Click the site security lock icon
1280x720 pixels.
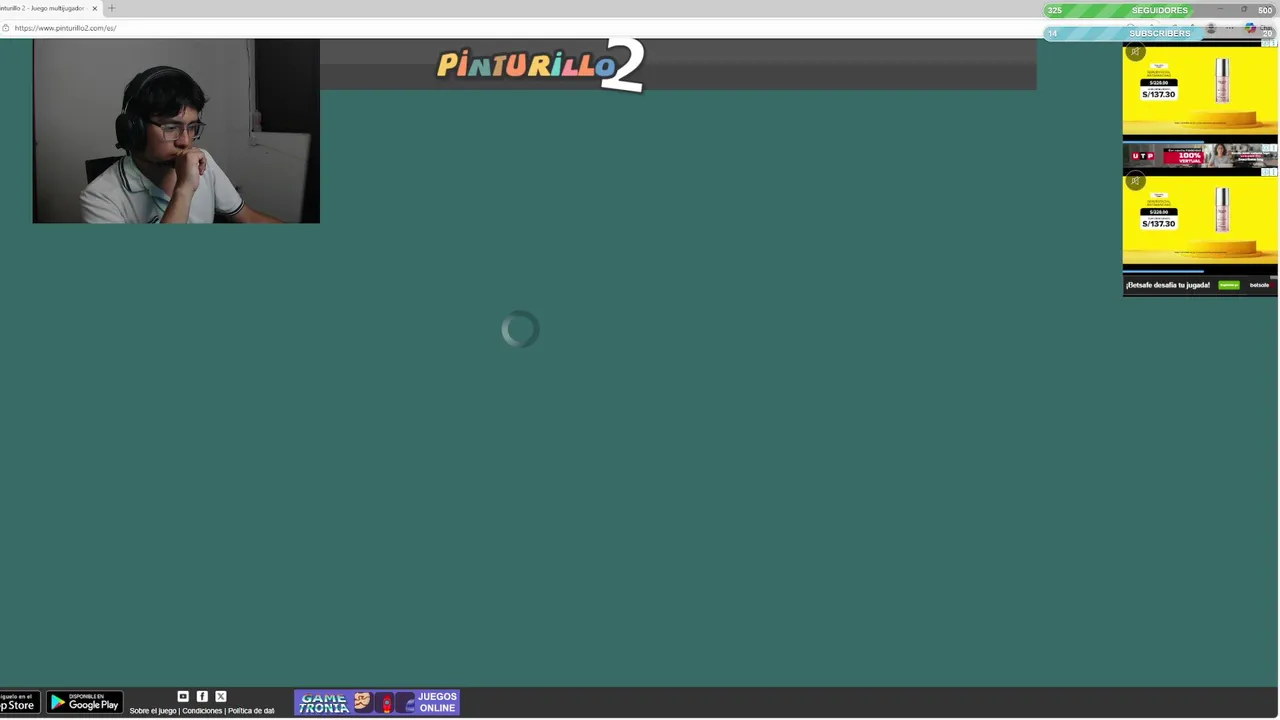point(5,28)
